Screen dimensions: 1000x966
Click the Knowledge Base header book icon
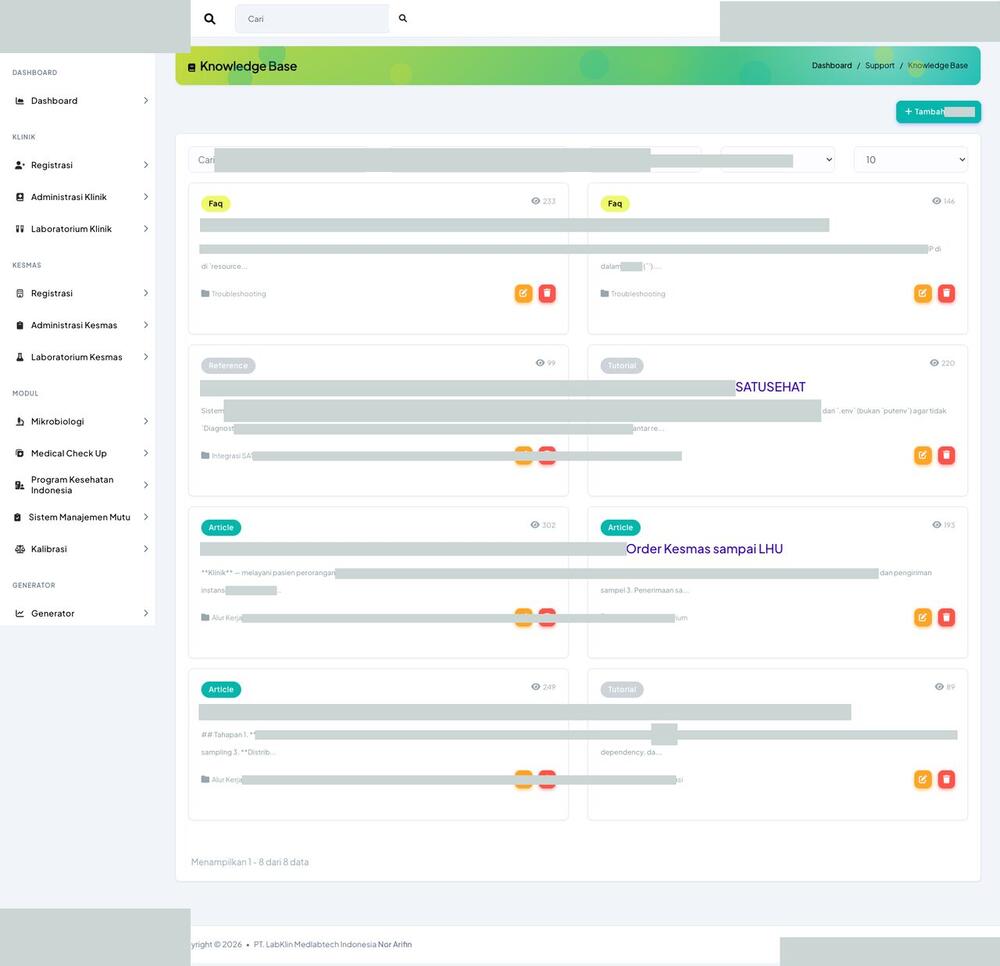click(191, 67)
